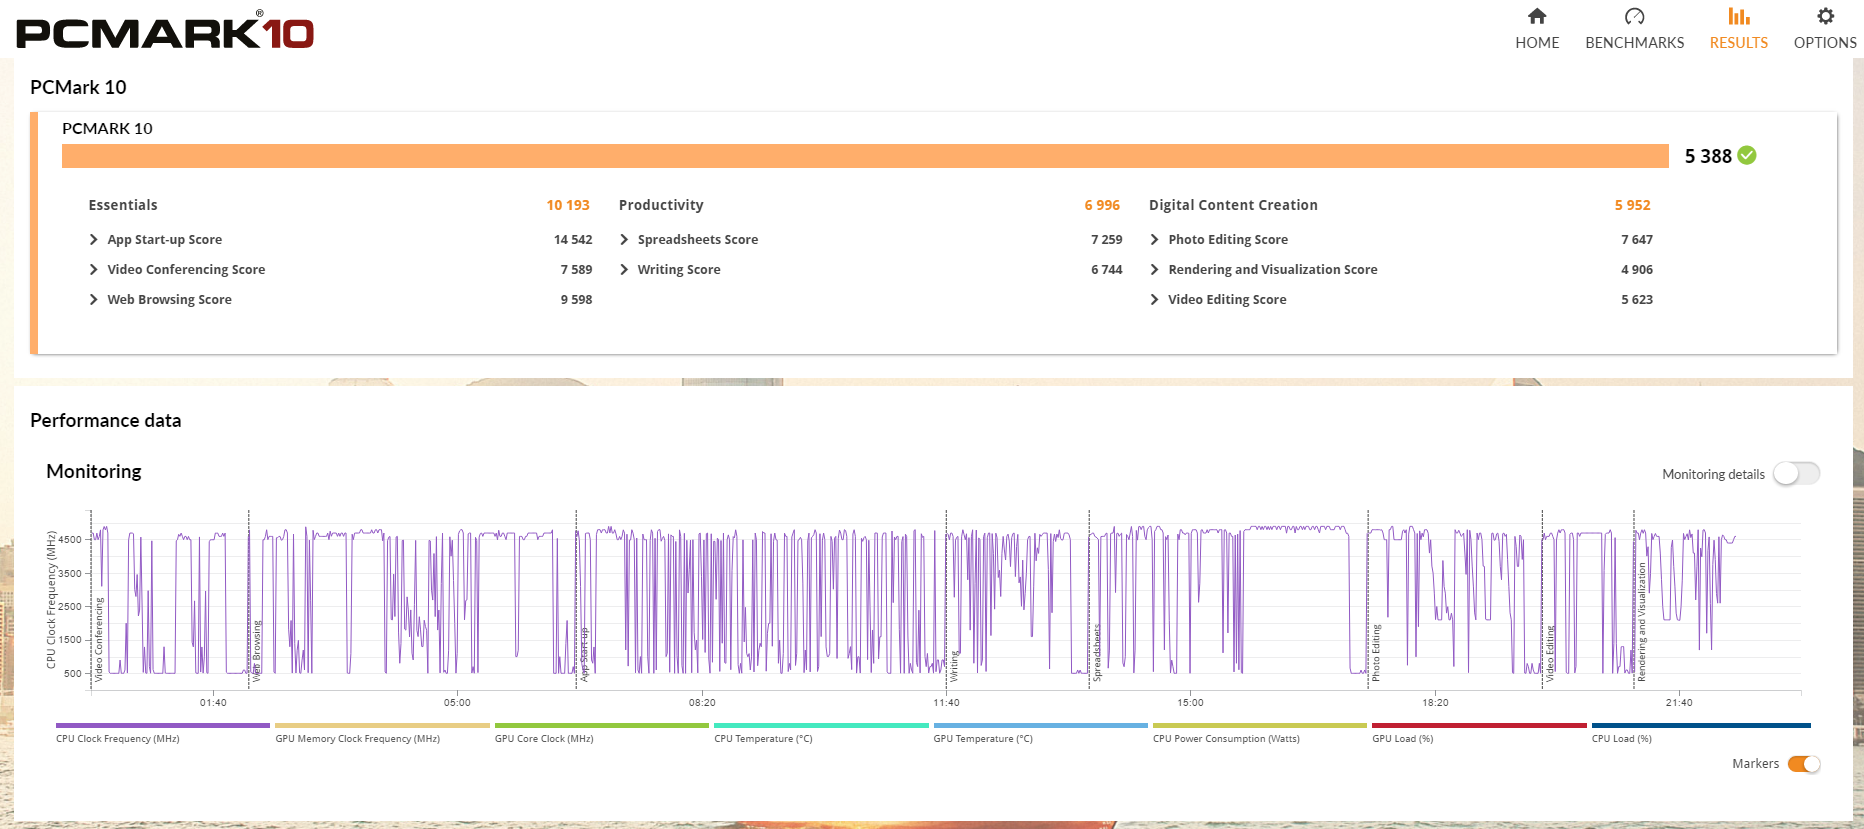Screen dimensions: 1864x829
Task: Select the GPU Memory Clock Frequency legend swatch
Action: point(382,726)
